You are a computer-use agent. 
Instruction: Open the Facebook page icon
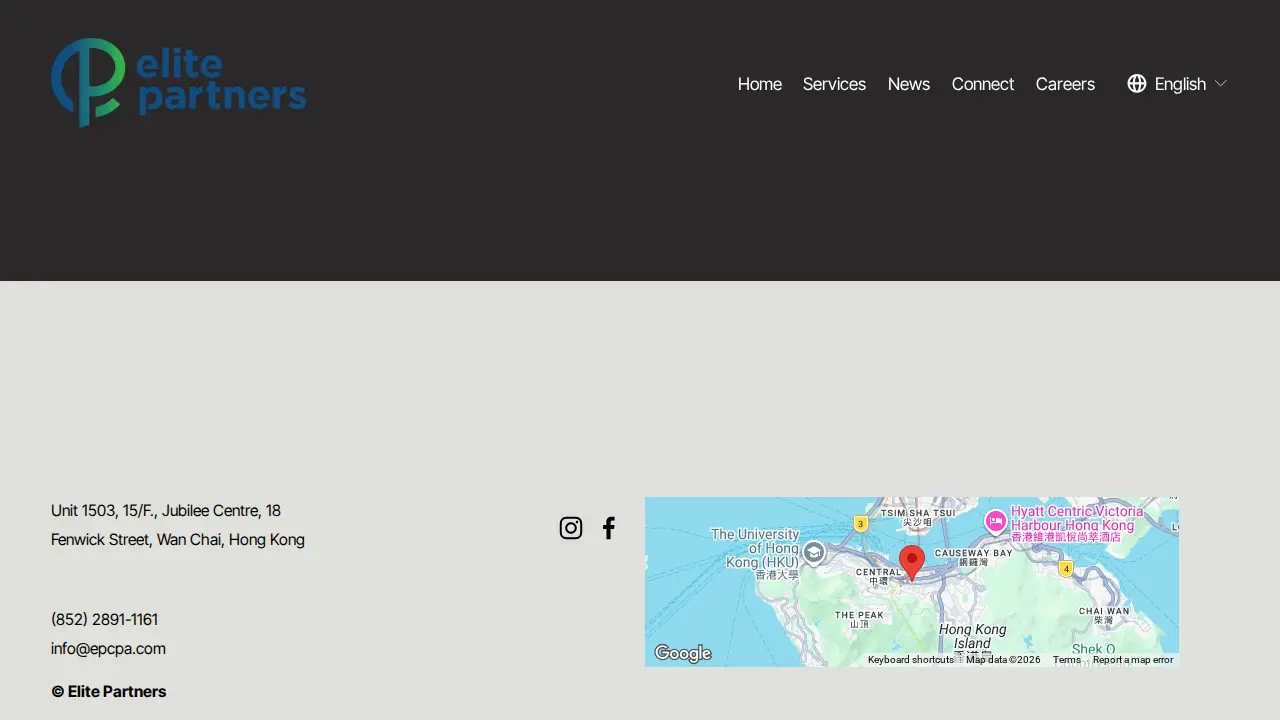click(x=609, y=528)
